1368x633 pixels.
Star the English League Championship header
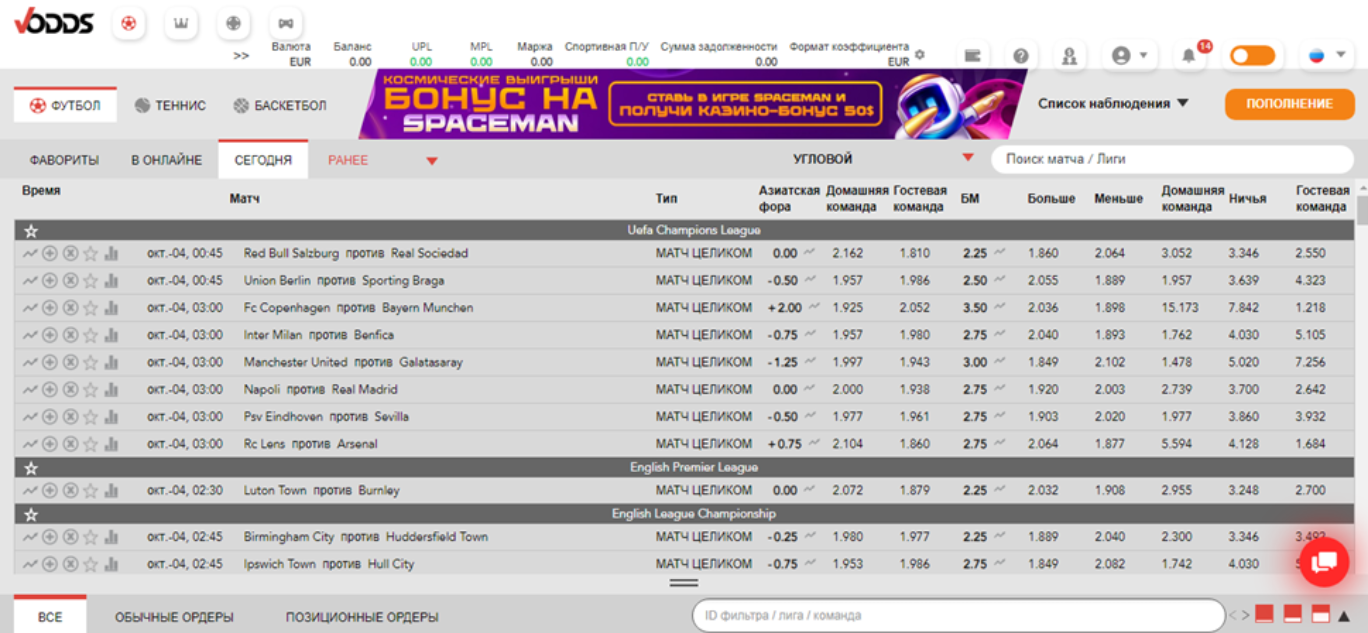31,515
